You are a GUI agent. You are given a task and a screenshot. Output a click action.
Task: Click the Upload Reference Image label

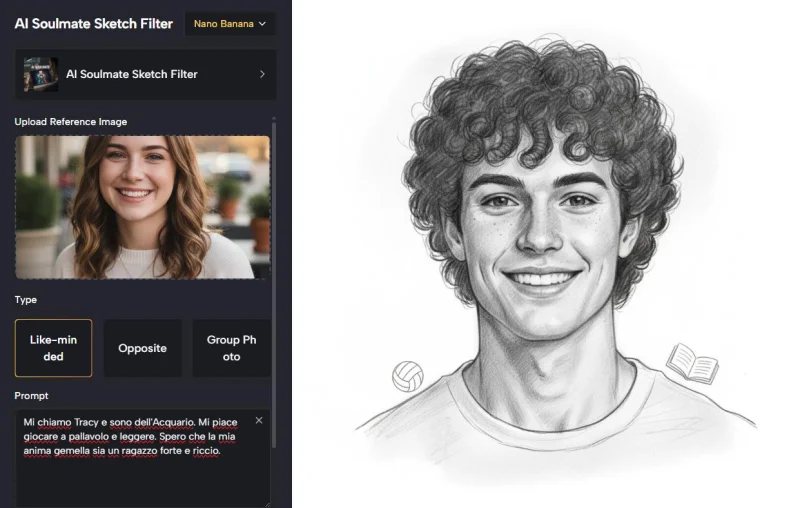[71, 122]
